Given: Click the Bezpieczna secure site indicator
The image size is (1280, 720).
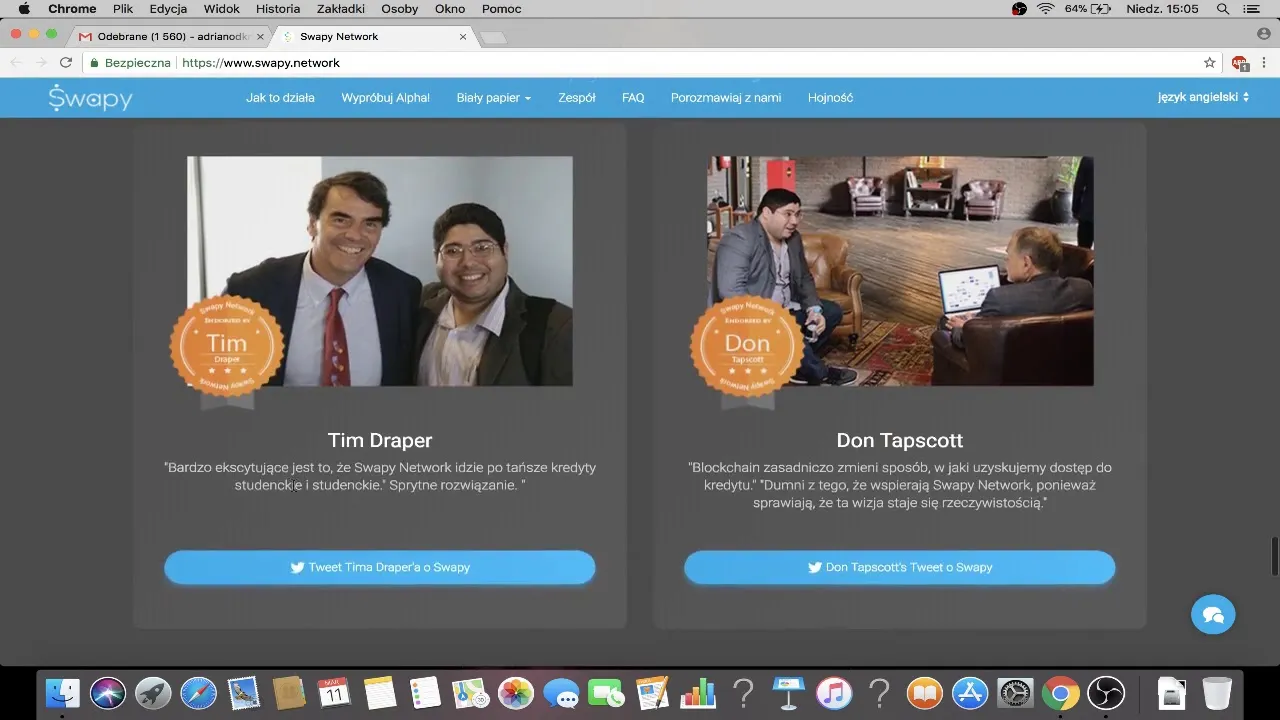Looking at the screenshot, I should click(x=131, y=62).
